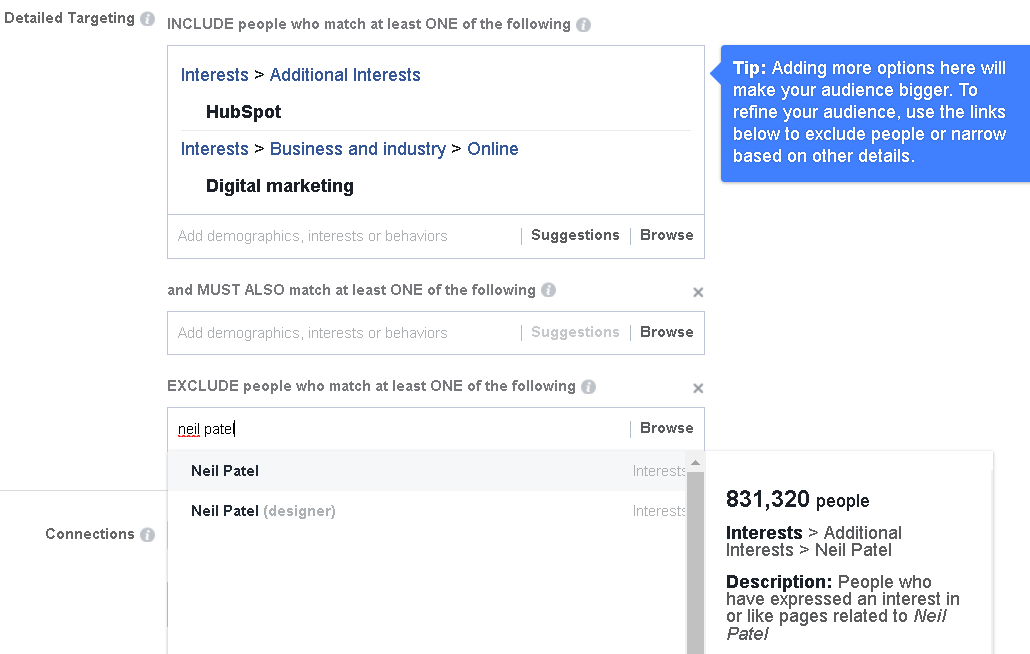Open Additional Interests breadcrumb link
This screenshot has width=1030, height=654.
(x=345, y=75)
